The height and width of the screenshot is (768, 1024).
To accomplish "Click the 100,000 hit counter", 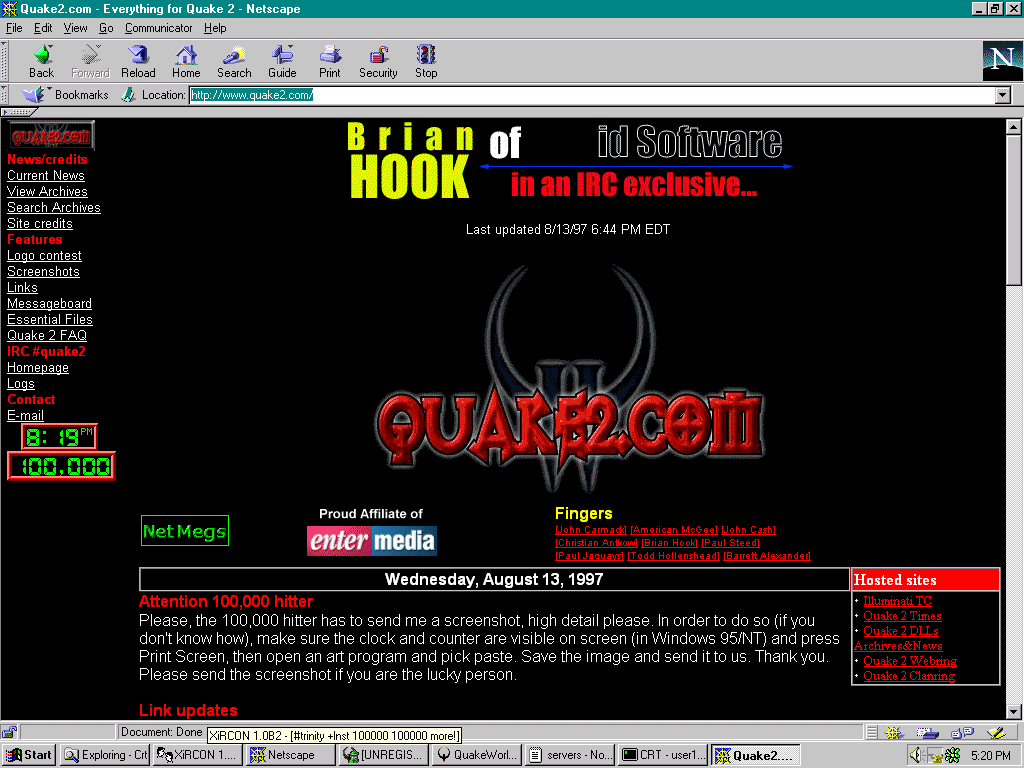I will coord(61,466).
